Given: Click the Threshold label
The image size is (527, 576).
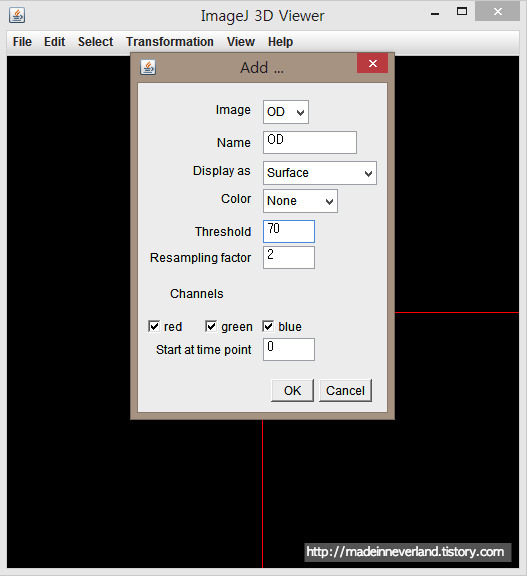Looking at the screenshot, I should (x=223, y=231).
